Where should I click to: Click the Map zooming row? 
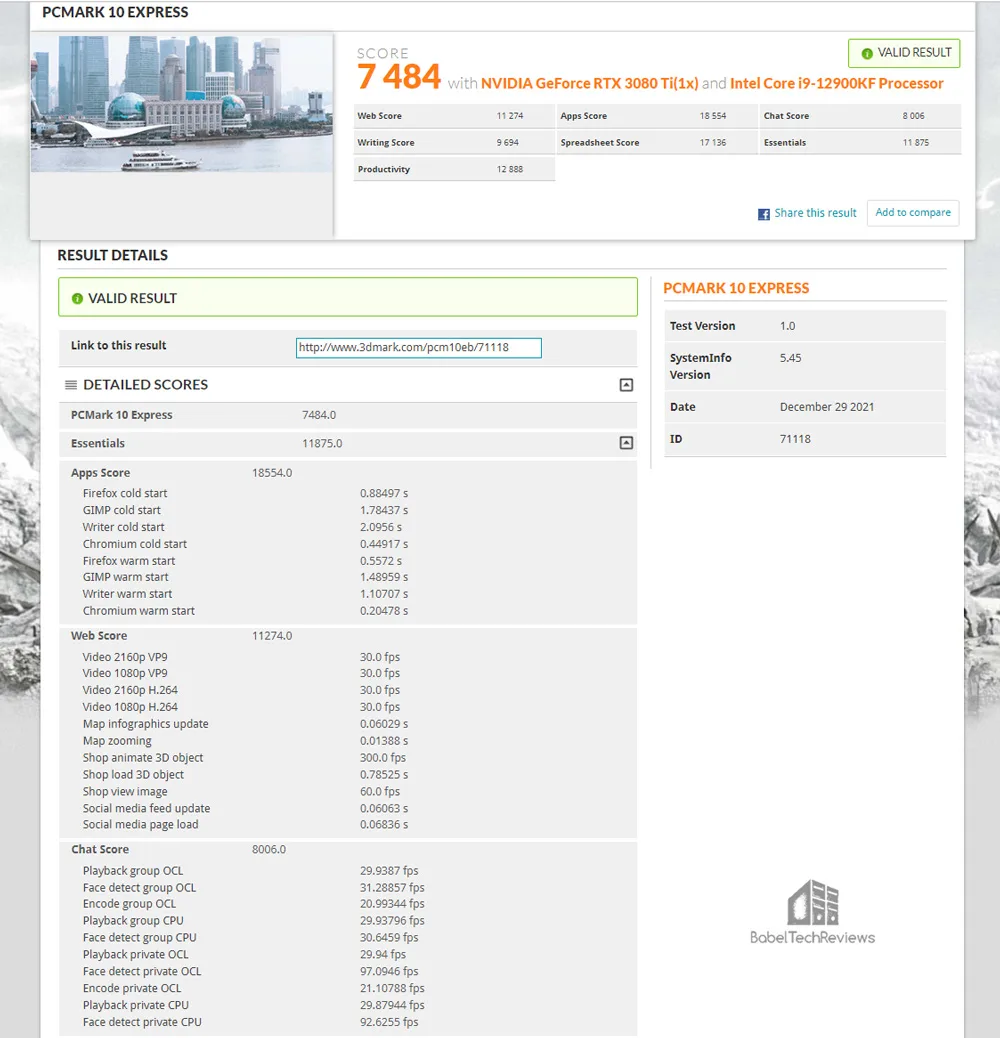pos(348,741)
